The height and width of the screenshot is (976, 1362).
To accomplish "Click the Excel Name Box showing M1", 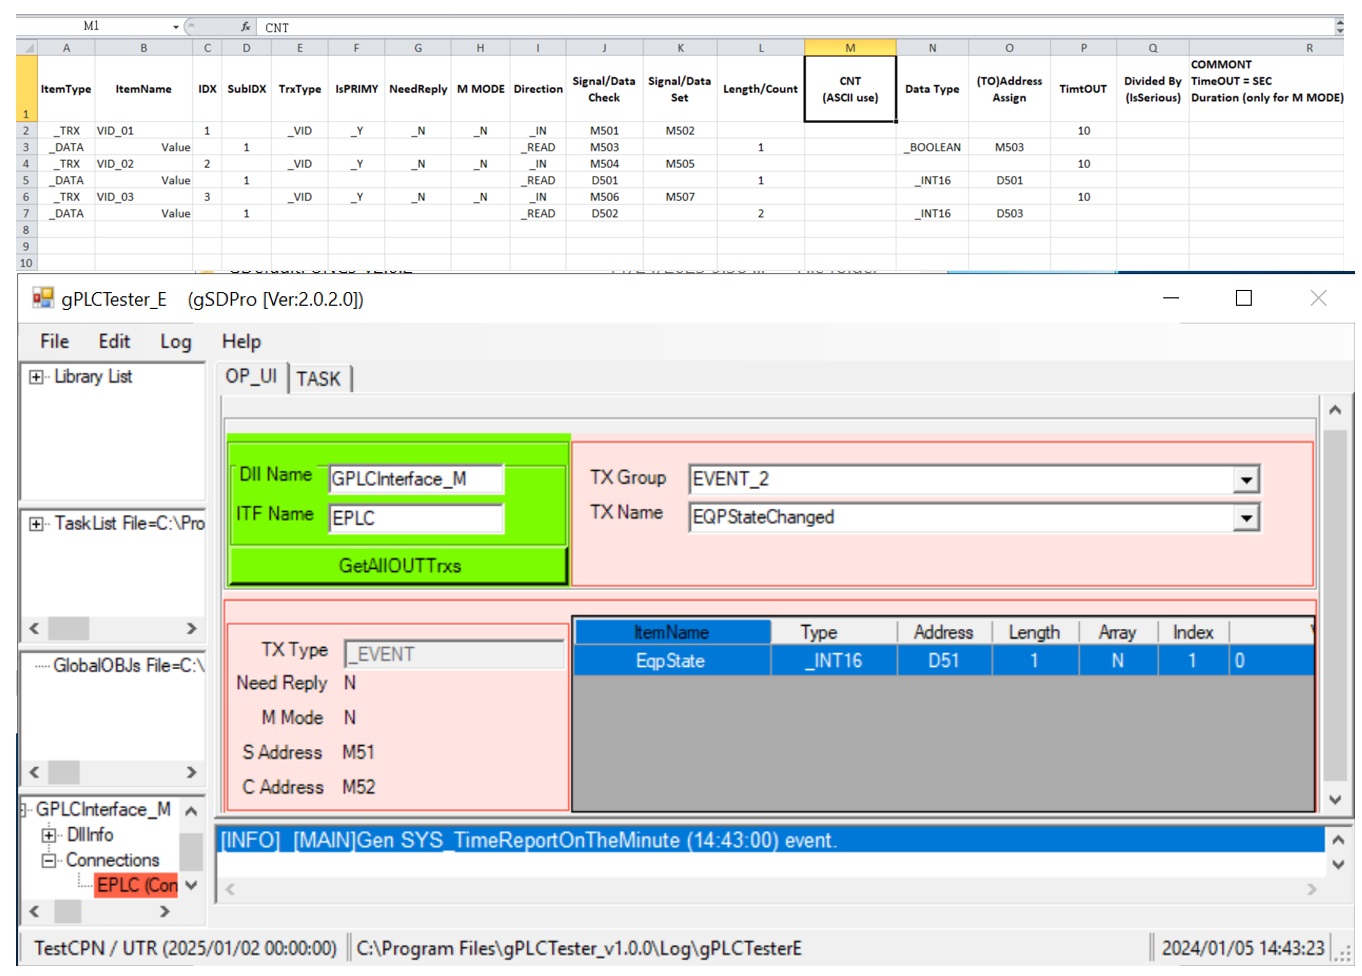I will (x=91, y=27).
